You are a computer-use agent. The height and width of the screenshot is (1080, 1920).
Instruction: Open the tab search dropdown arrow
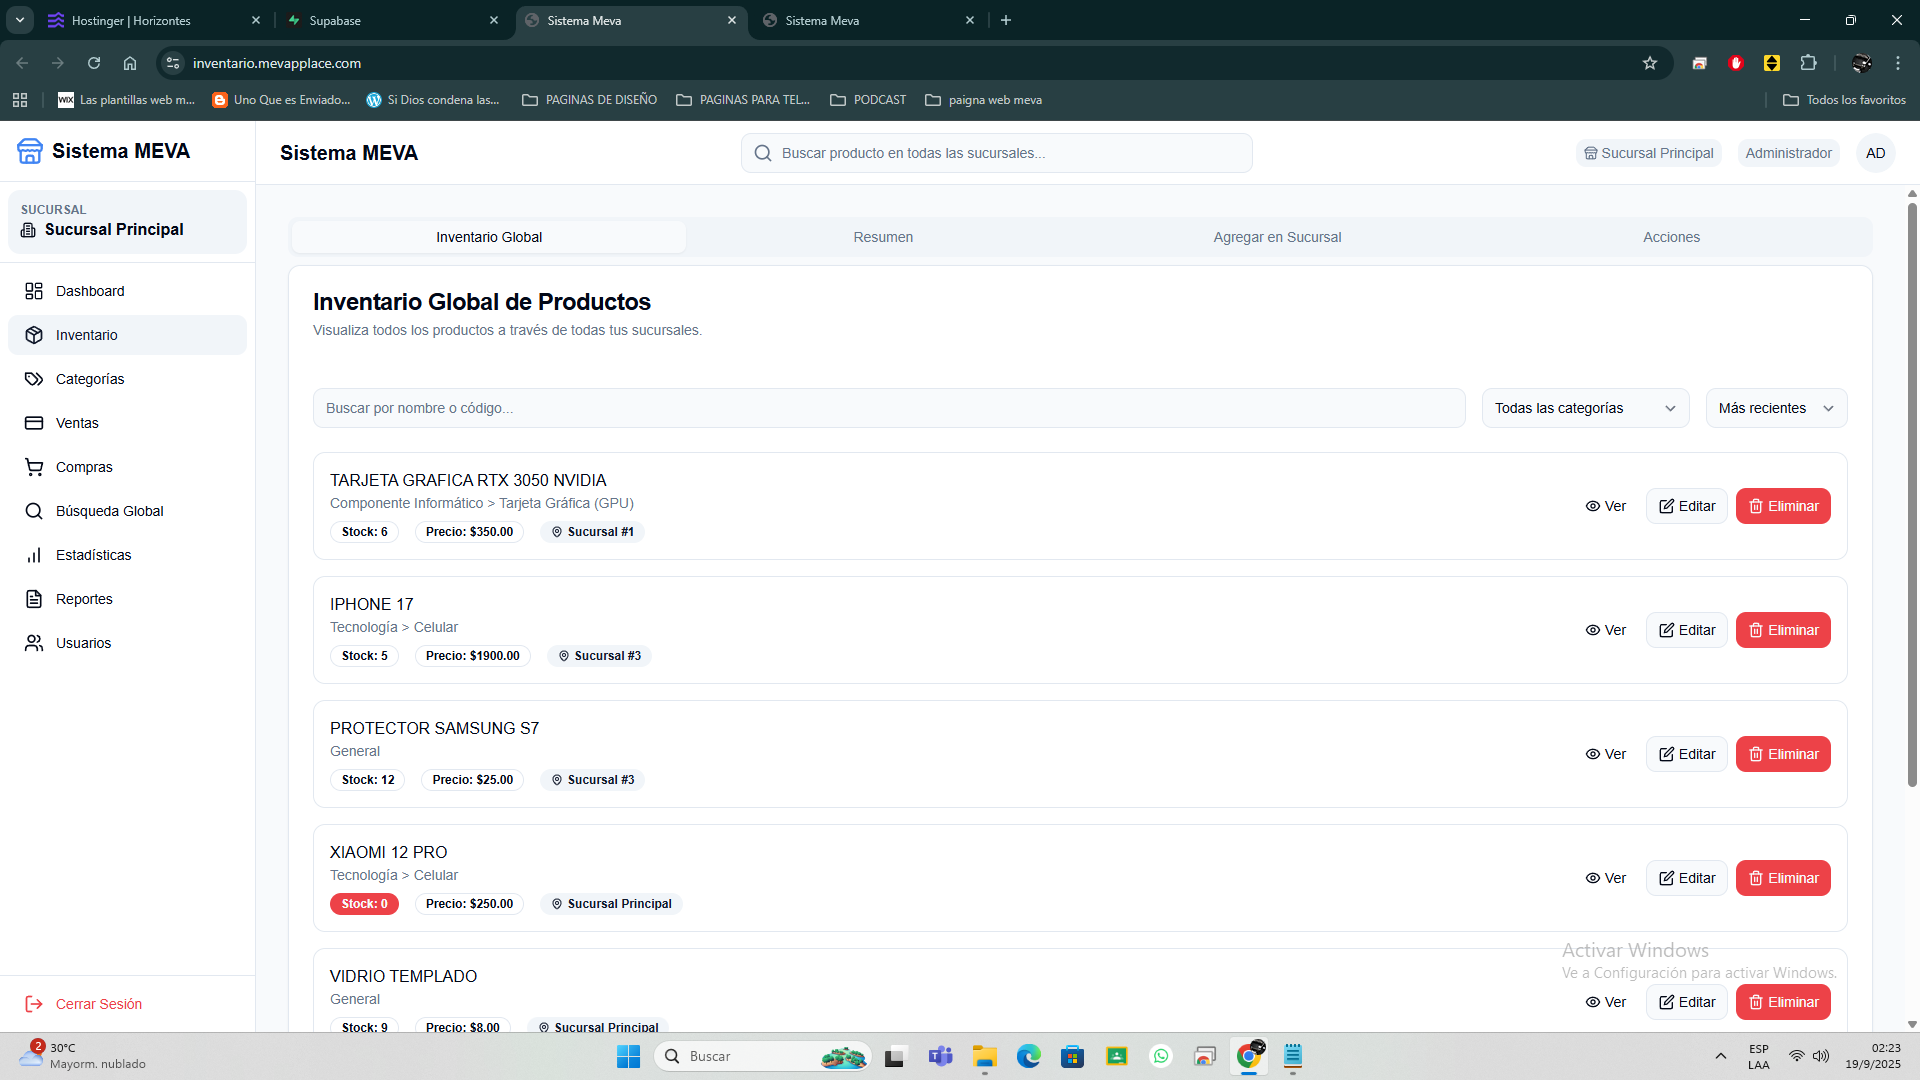(x=19, y=20)
